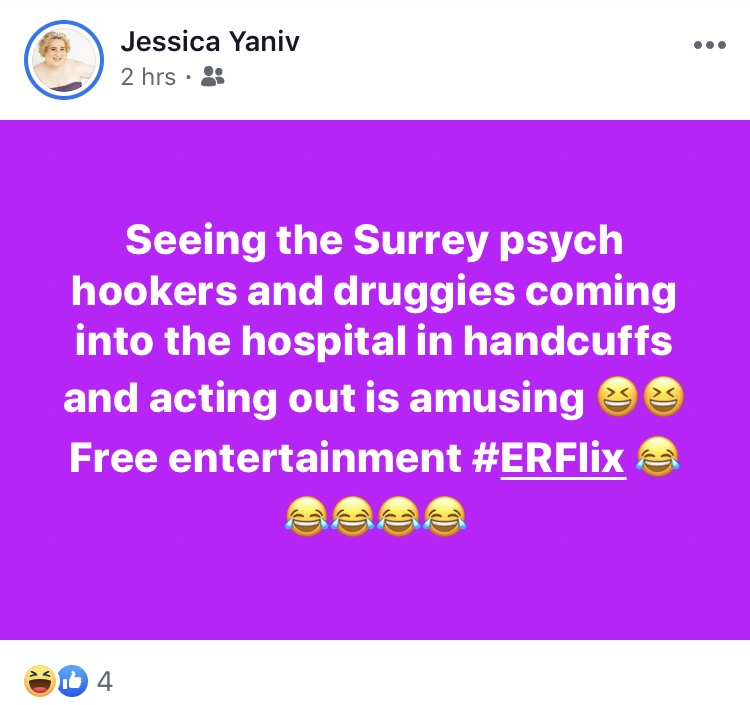
Task: Click the Haha reaction icon below post
Action: tap(39, 680)
